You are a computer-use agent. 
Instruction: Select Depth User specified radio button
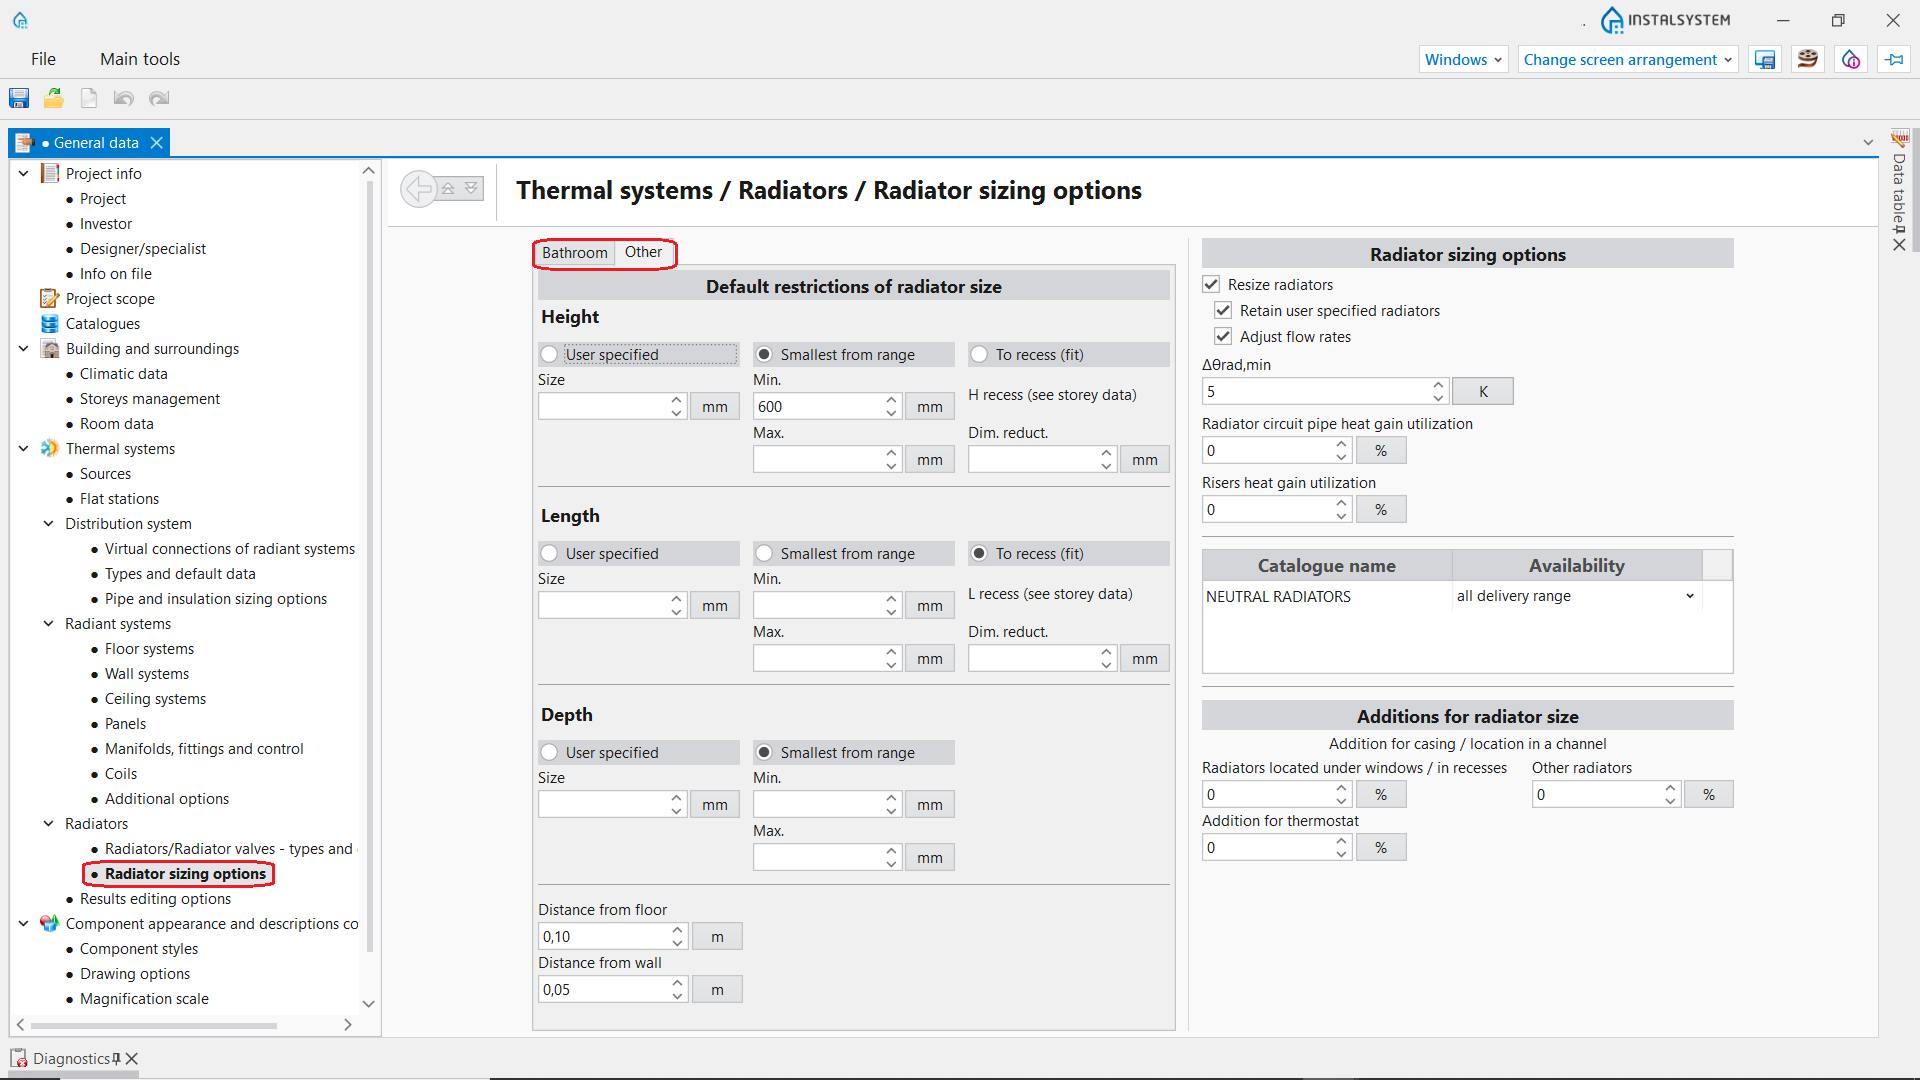coord(549,752)
